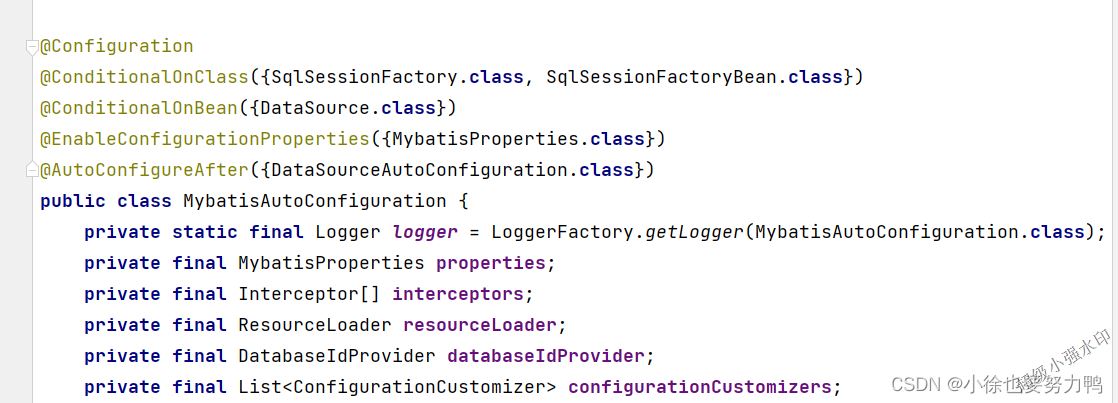Click the @EnableConfigurationProperties annotation
Image resolution: width=1118 pixels, height=403 pixels.
click(x=205, y=139)
